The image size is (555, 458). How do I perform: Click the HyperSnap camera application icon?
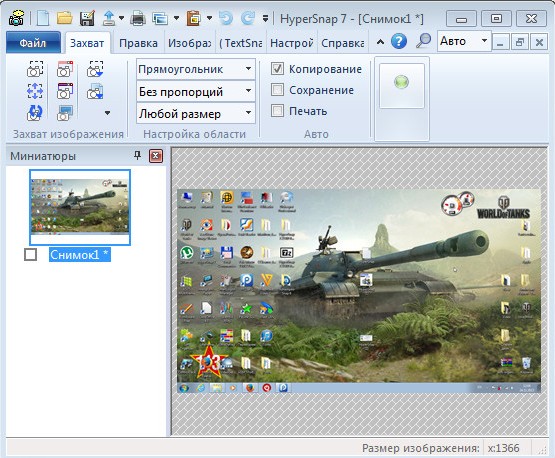point(16,18)
